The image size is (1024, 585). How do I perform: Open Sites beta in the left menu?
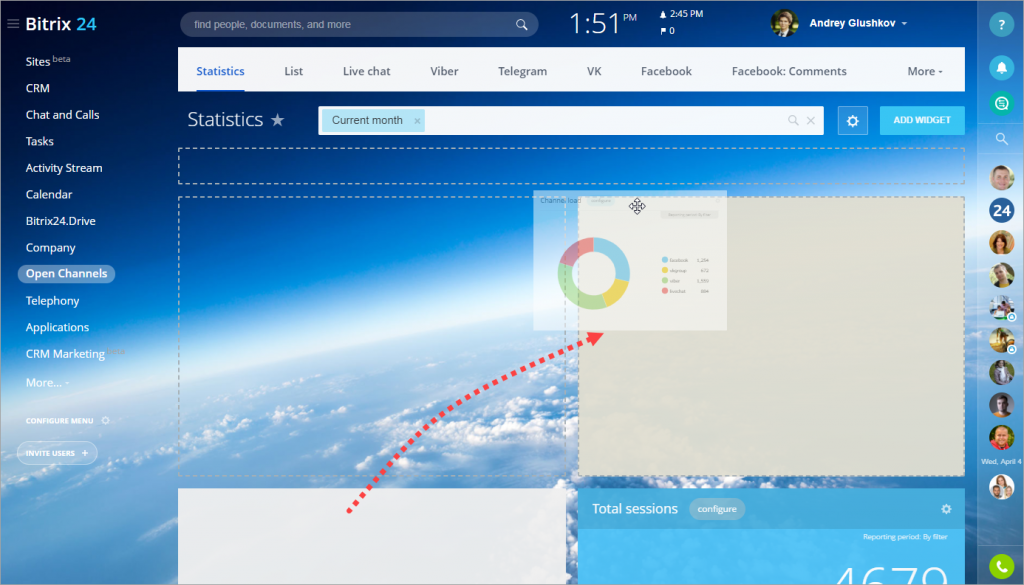pos(48,61)
